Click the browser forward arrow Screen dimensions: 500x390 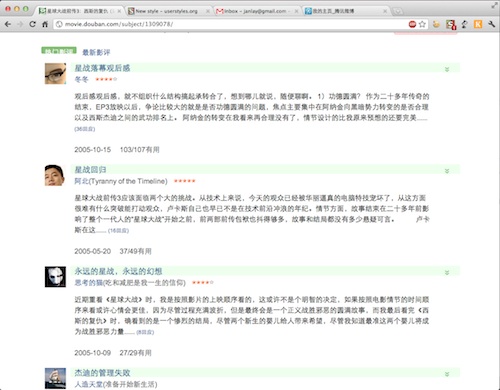tap(20, 24)
